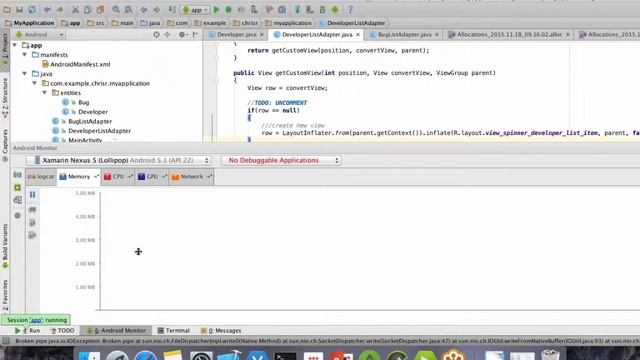Close the Developer.java tab

click(262, 35)
